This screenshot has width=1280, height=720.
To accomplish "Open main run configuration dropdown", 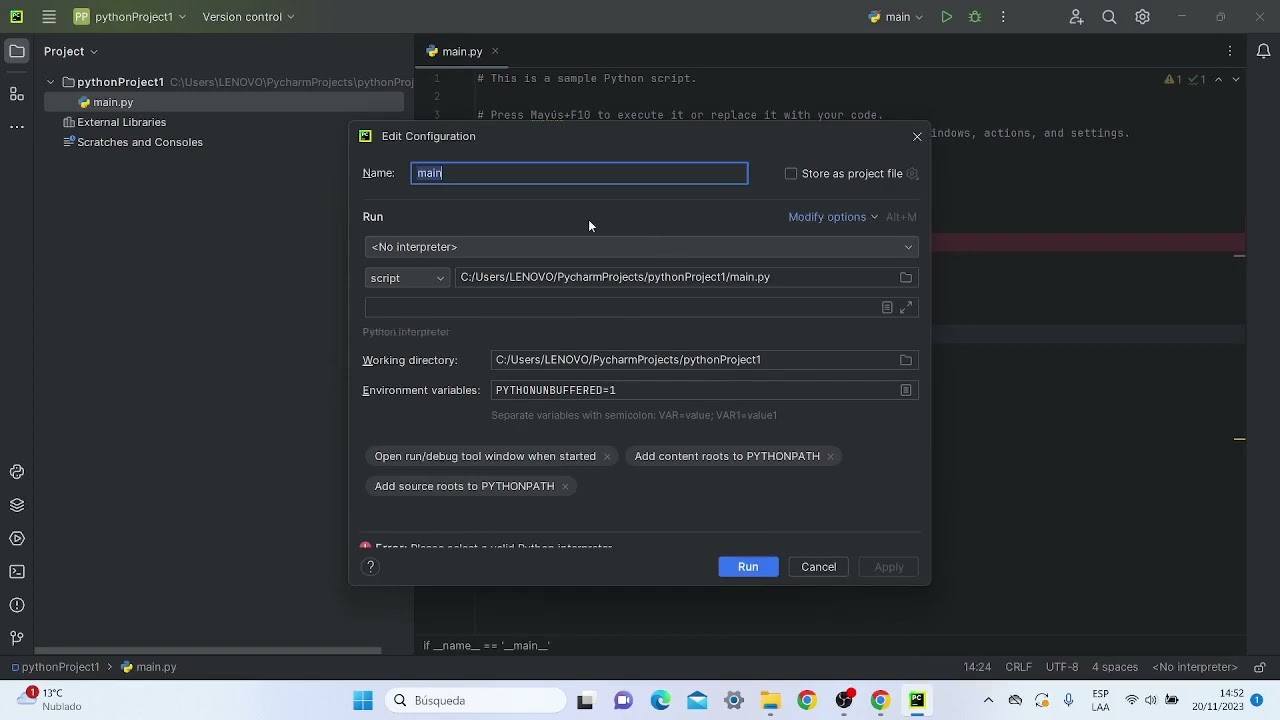I will point(896,17).
